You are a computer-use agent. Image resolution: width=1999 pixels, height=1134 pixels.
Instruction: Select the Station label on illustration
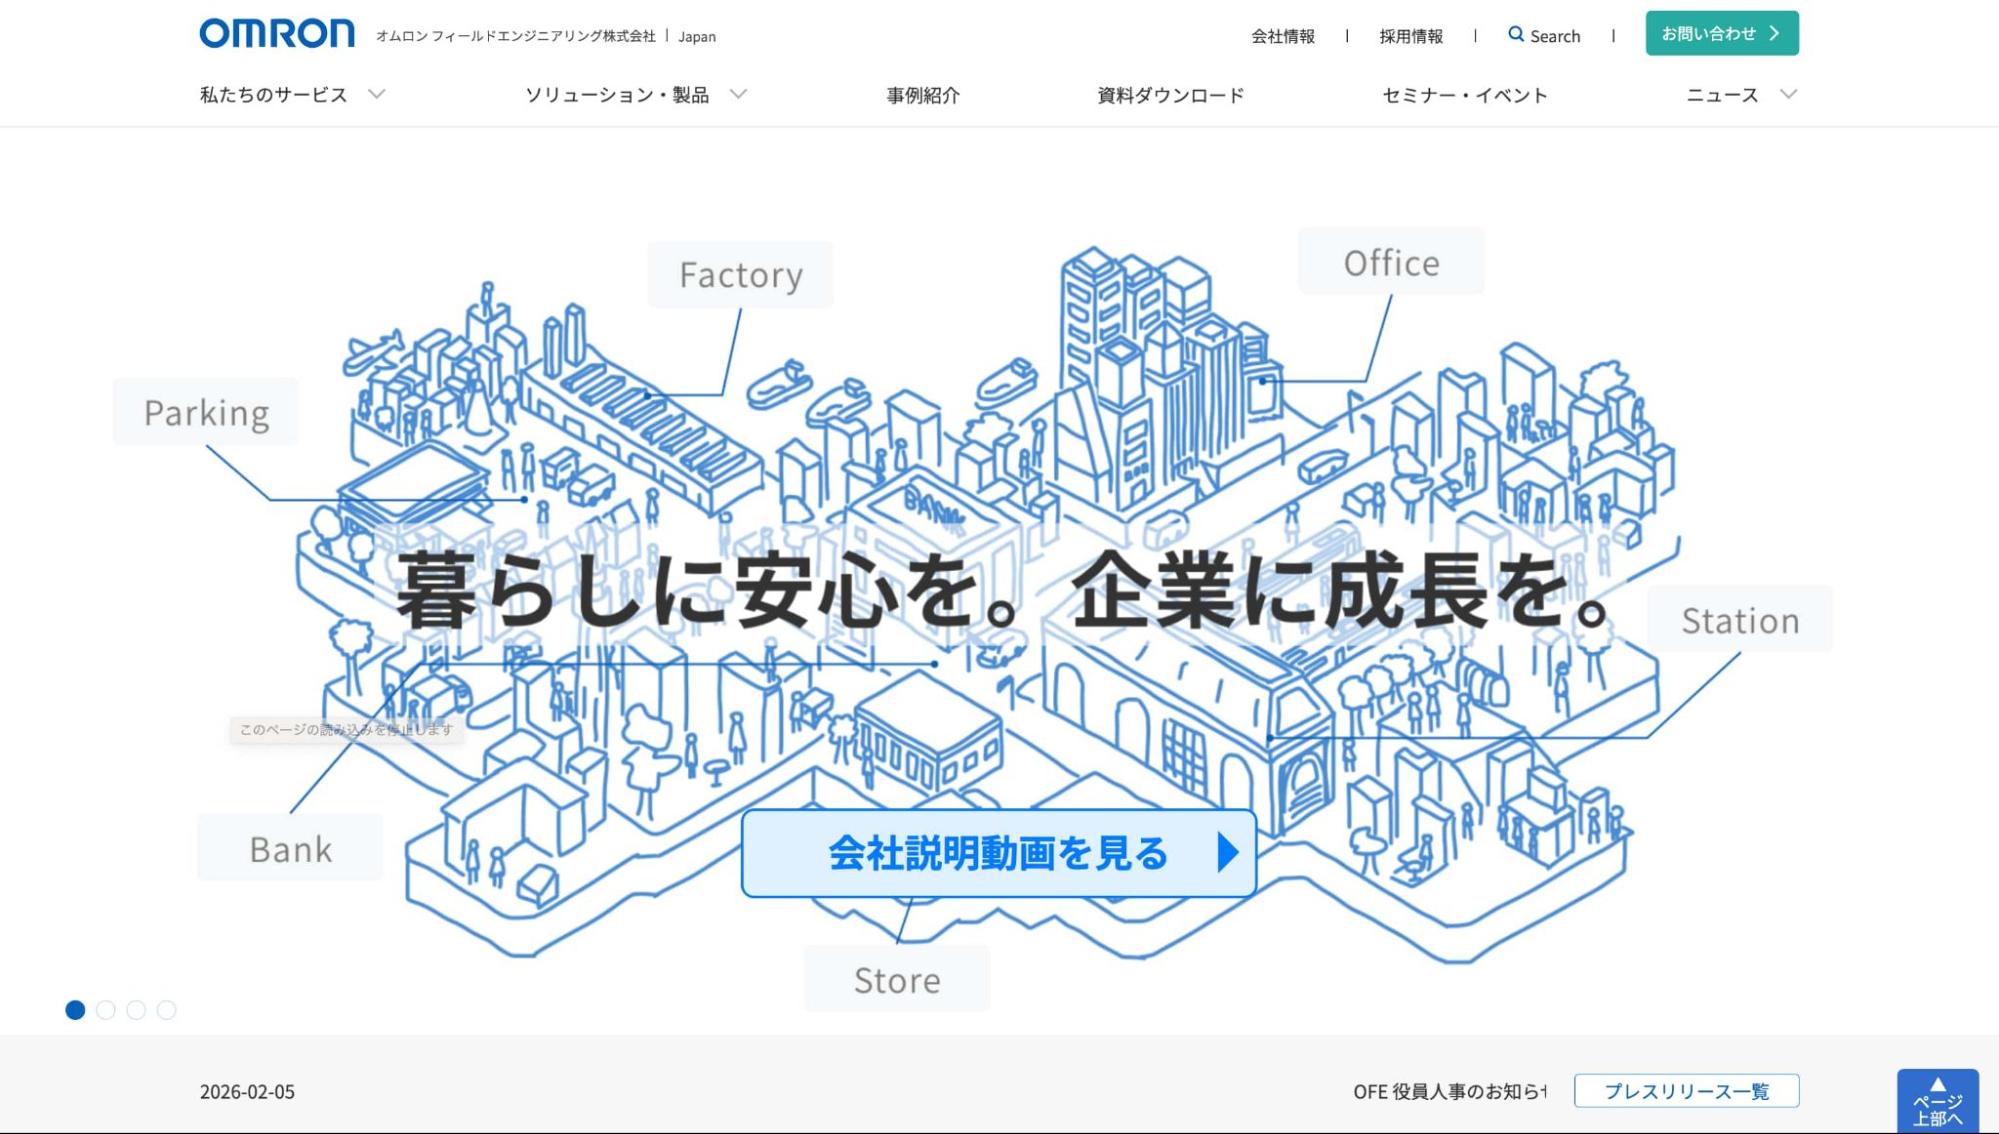1740,621
